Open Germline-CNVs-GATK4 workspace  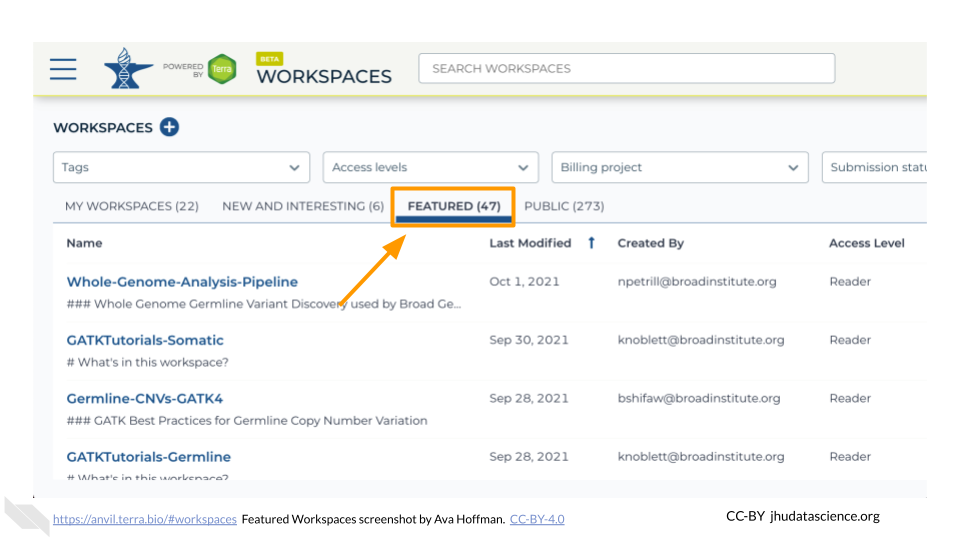pyautogui.click(x=144, y=399)
